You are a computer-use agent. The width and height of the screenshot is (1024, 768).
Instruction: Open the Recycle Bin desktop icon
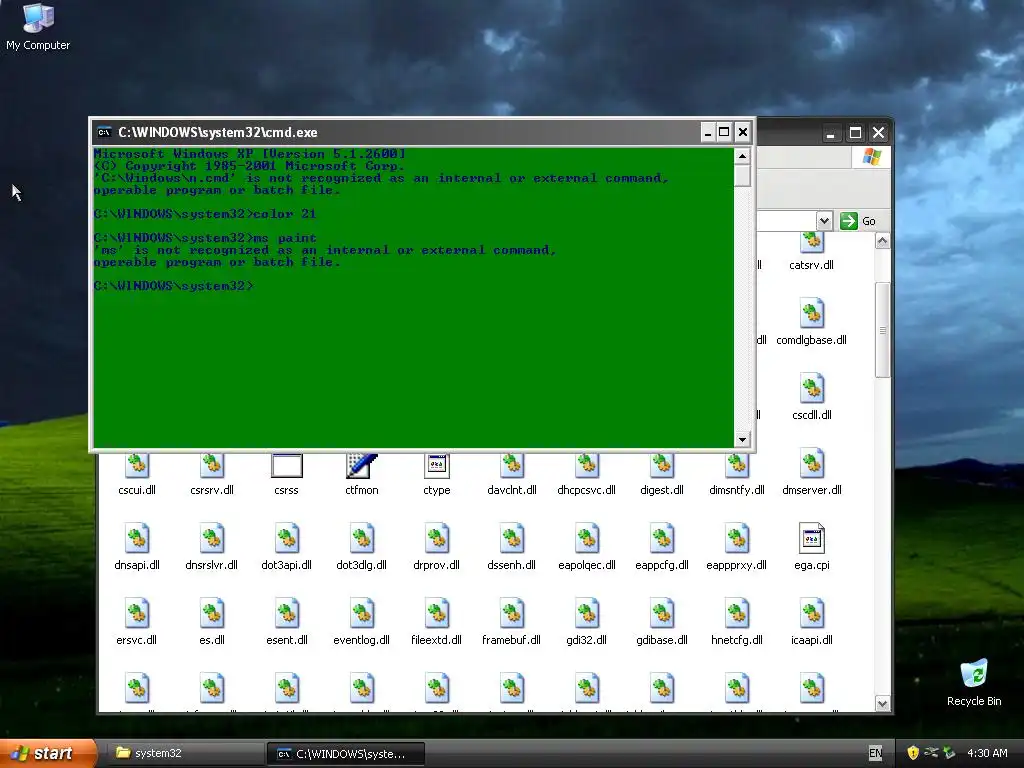974,682
